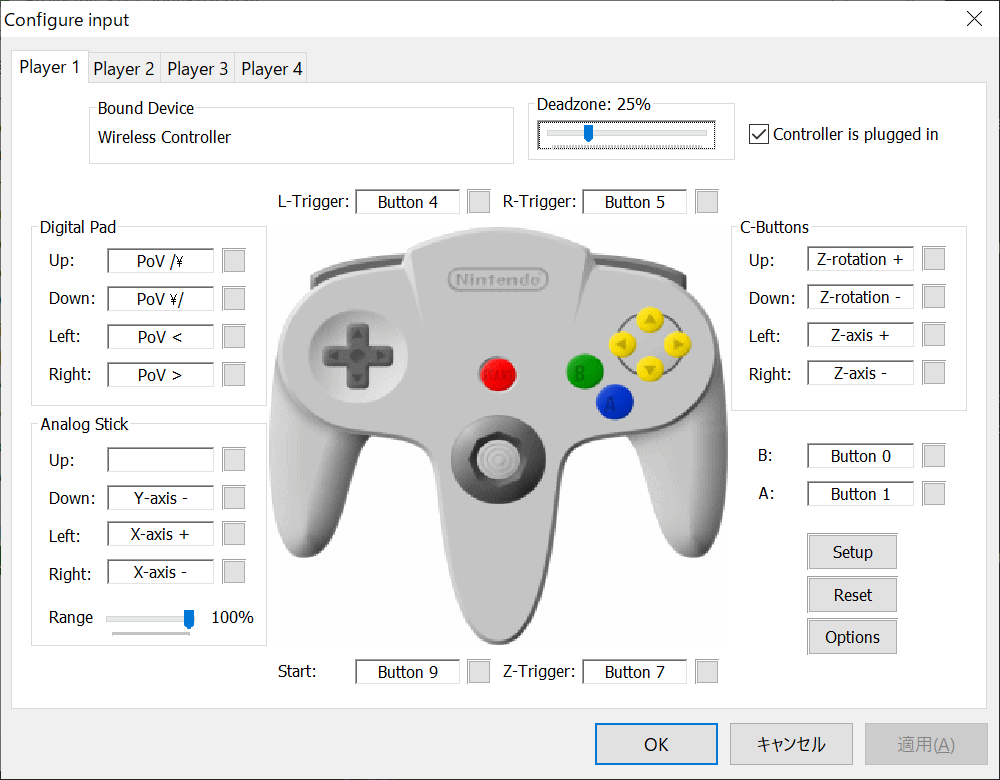Viewport: 1000px width, 780px height.
Task: Click small button beside Digital Pad Down
Action: coord(234,298)
